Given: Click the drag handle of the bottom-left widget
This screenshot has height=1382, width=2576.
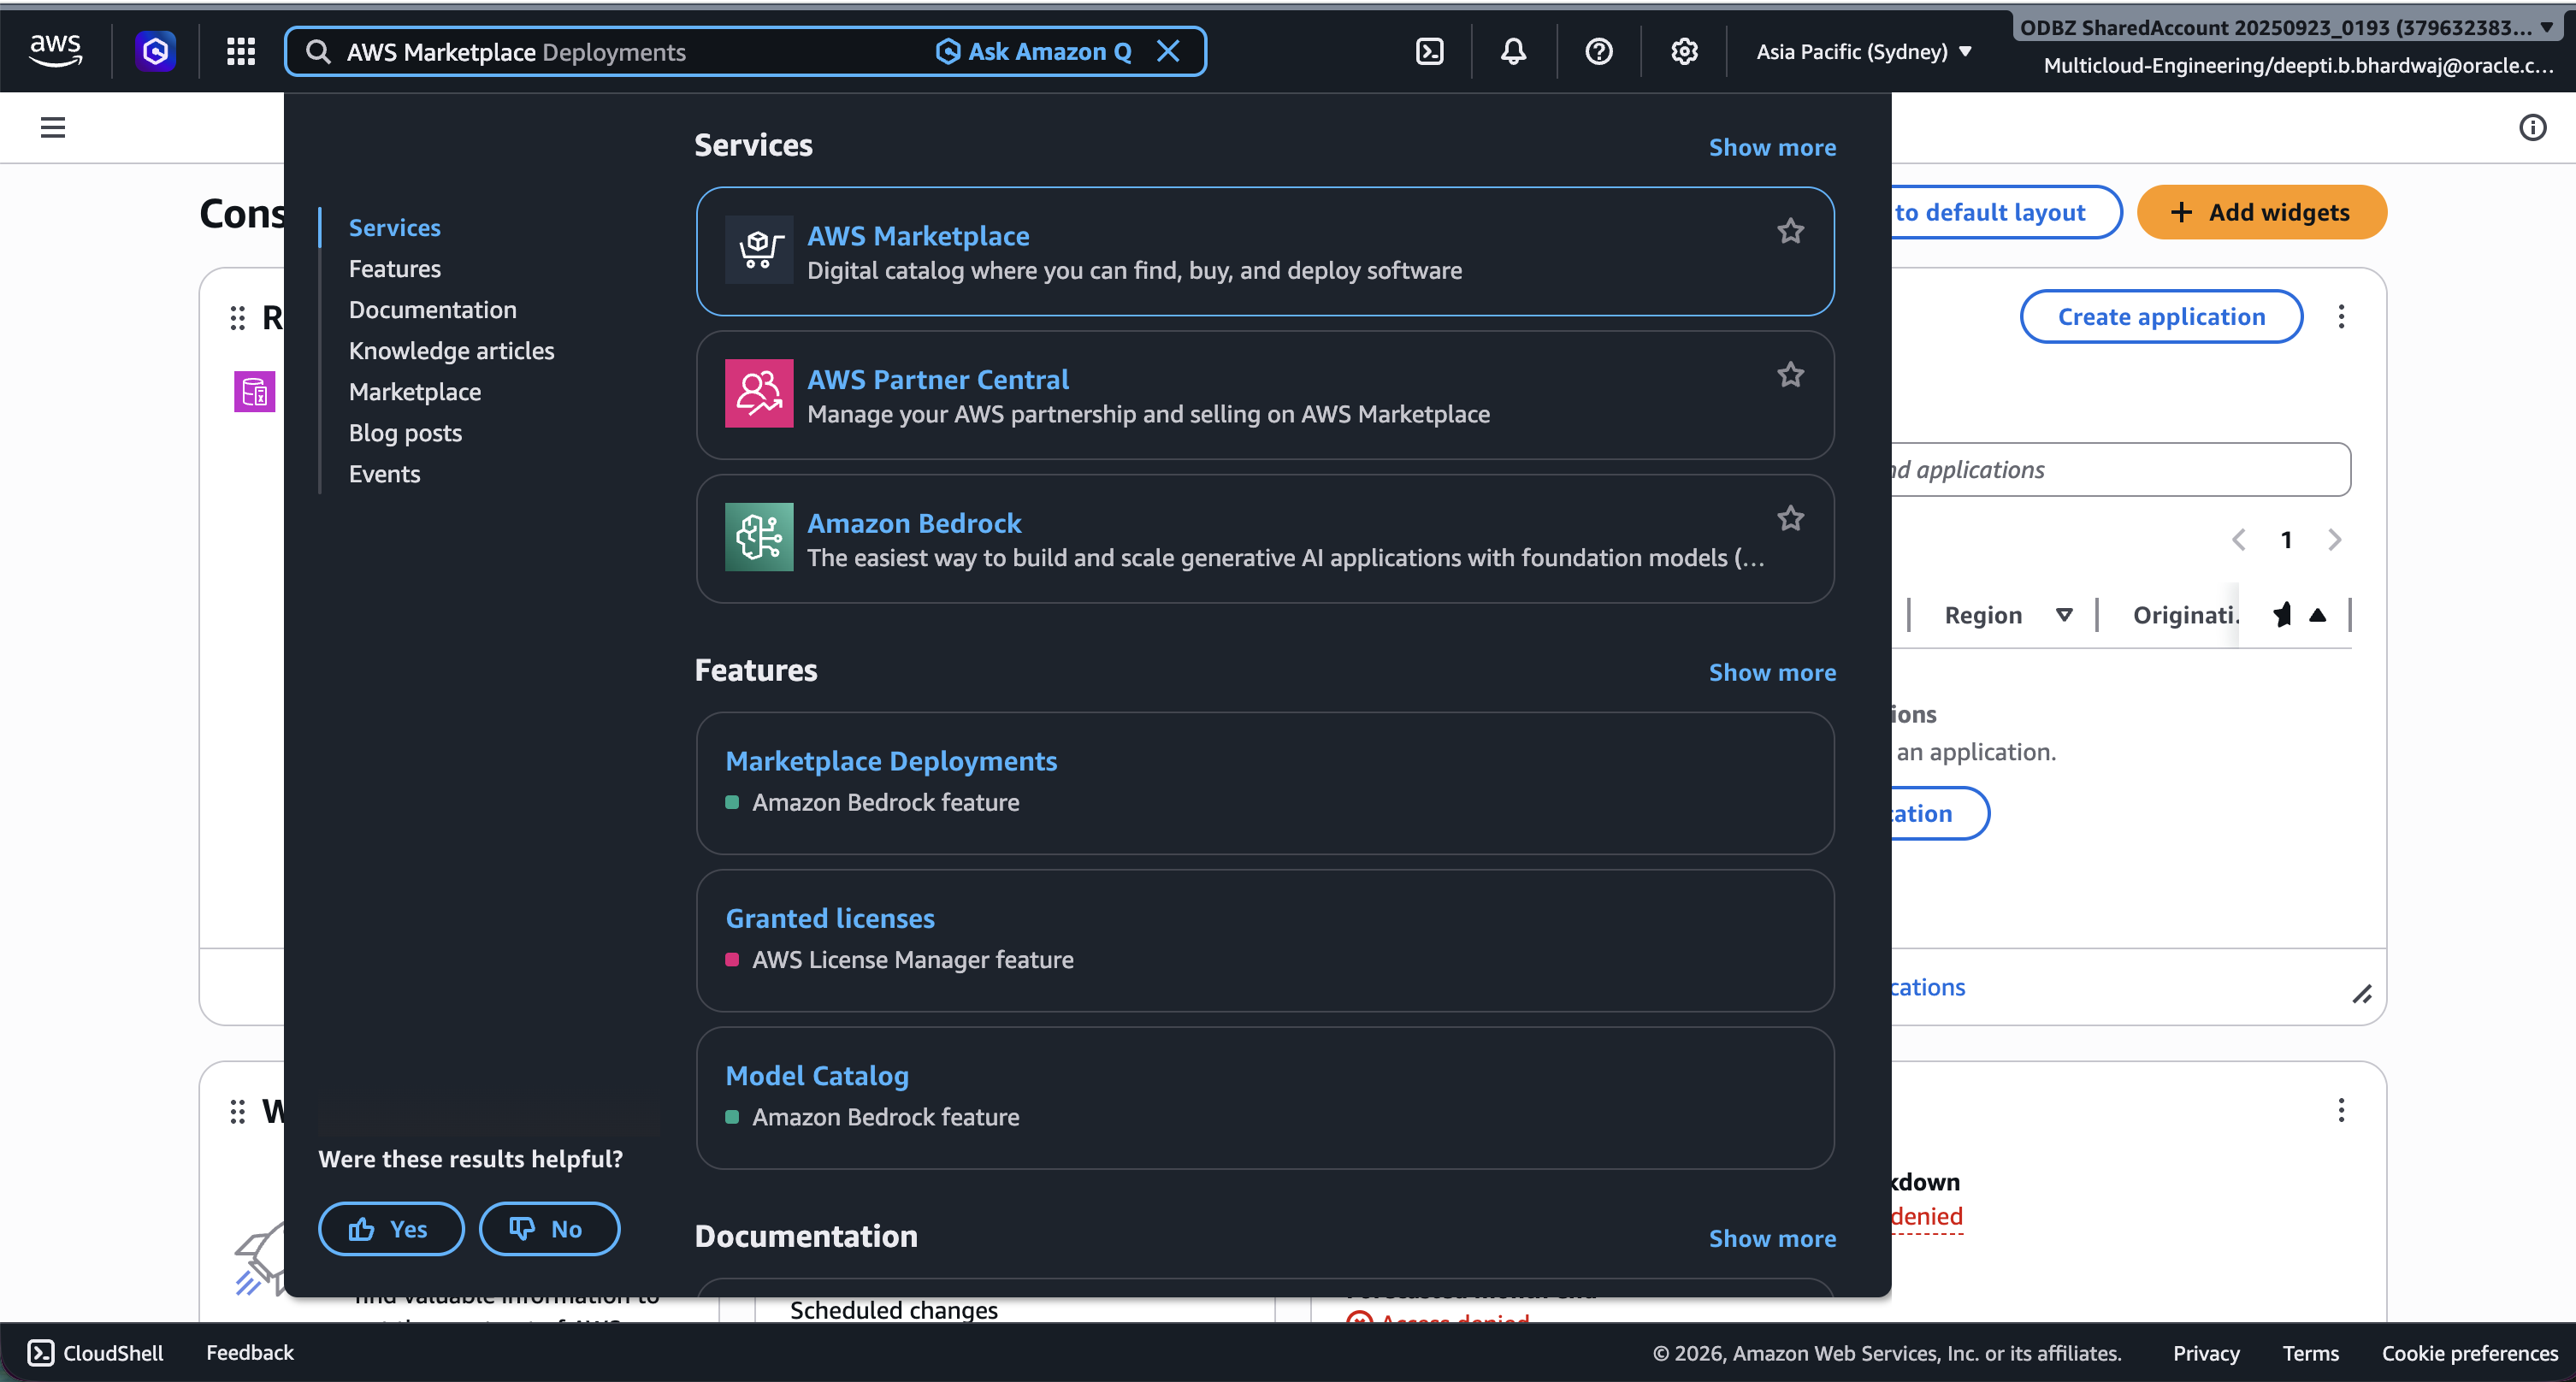Looking at the screenshot, I should click(x=237, y=1112).
